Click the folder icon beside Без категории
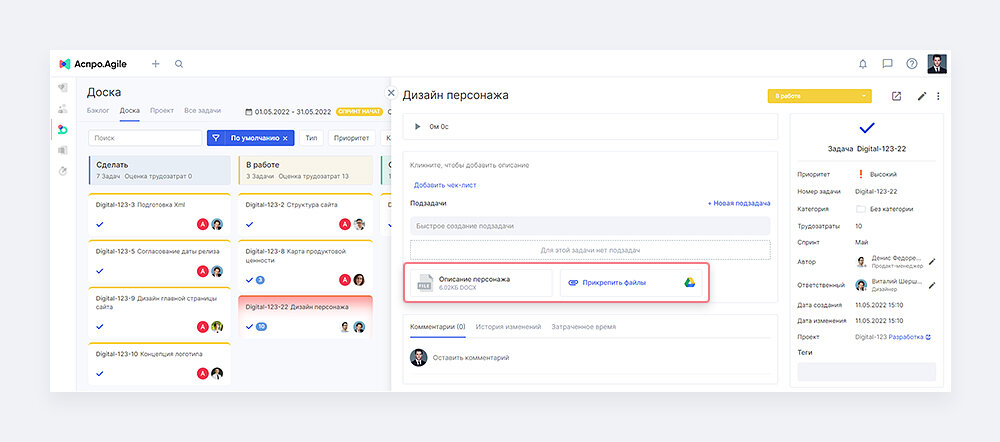 click(x=860, y=209)
